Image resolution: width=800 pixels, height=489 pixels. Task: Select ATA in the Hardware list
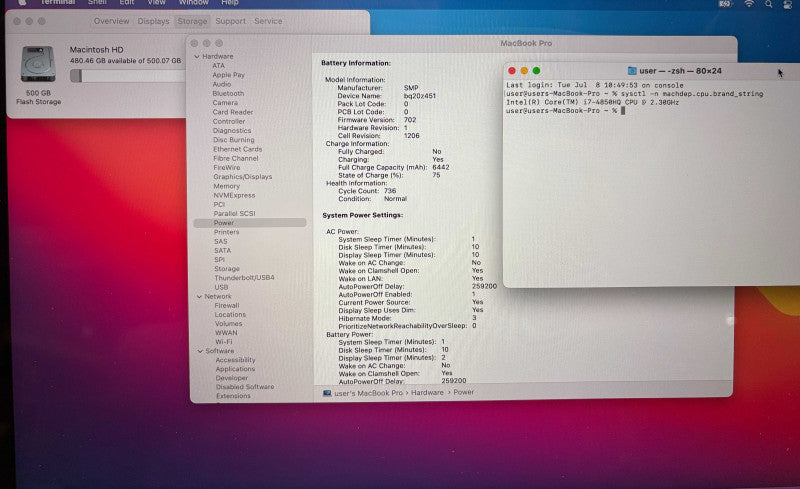218,65
